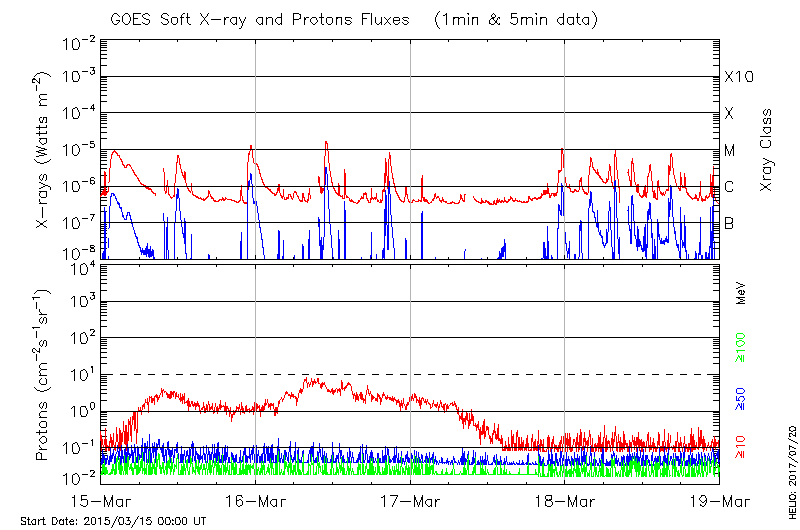800x530 pixels.
Task: Click the blue ≥50 MeV legend label
Action: point(742,397)
